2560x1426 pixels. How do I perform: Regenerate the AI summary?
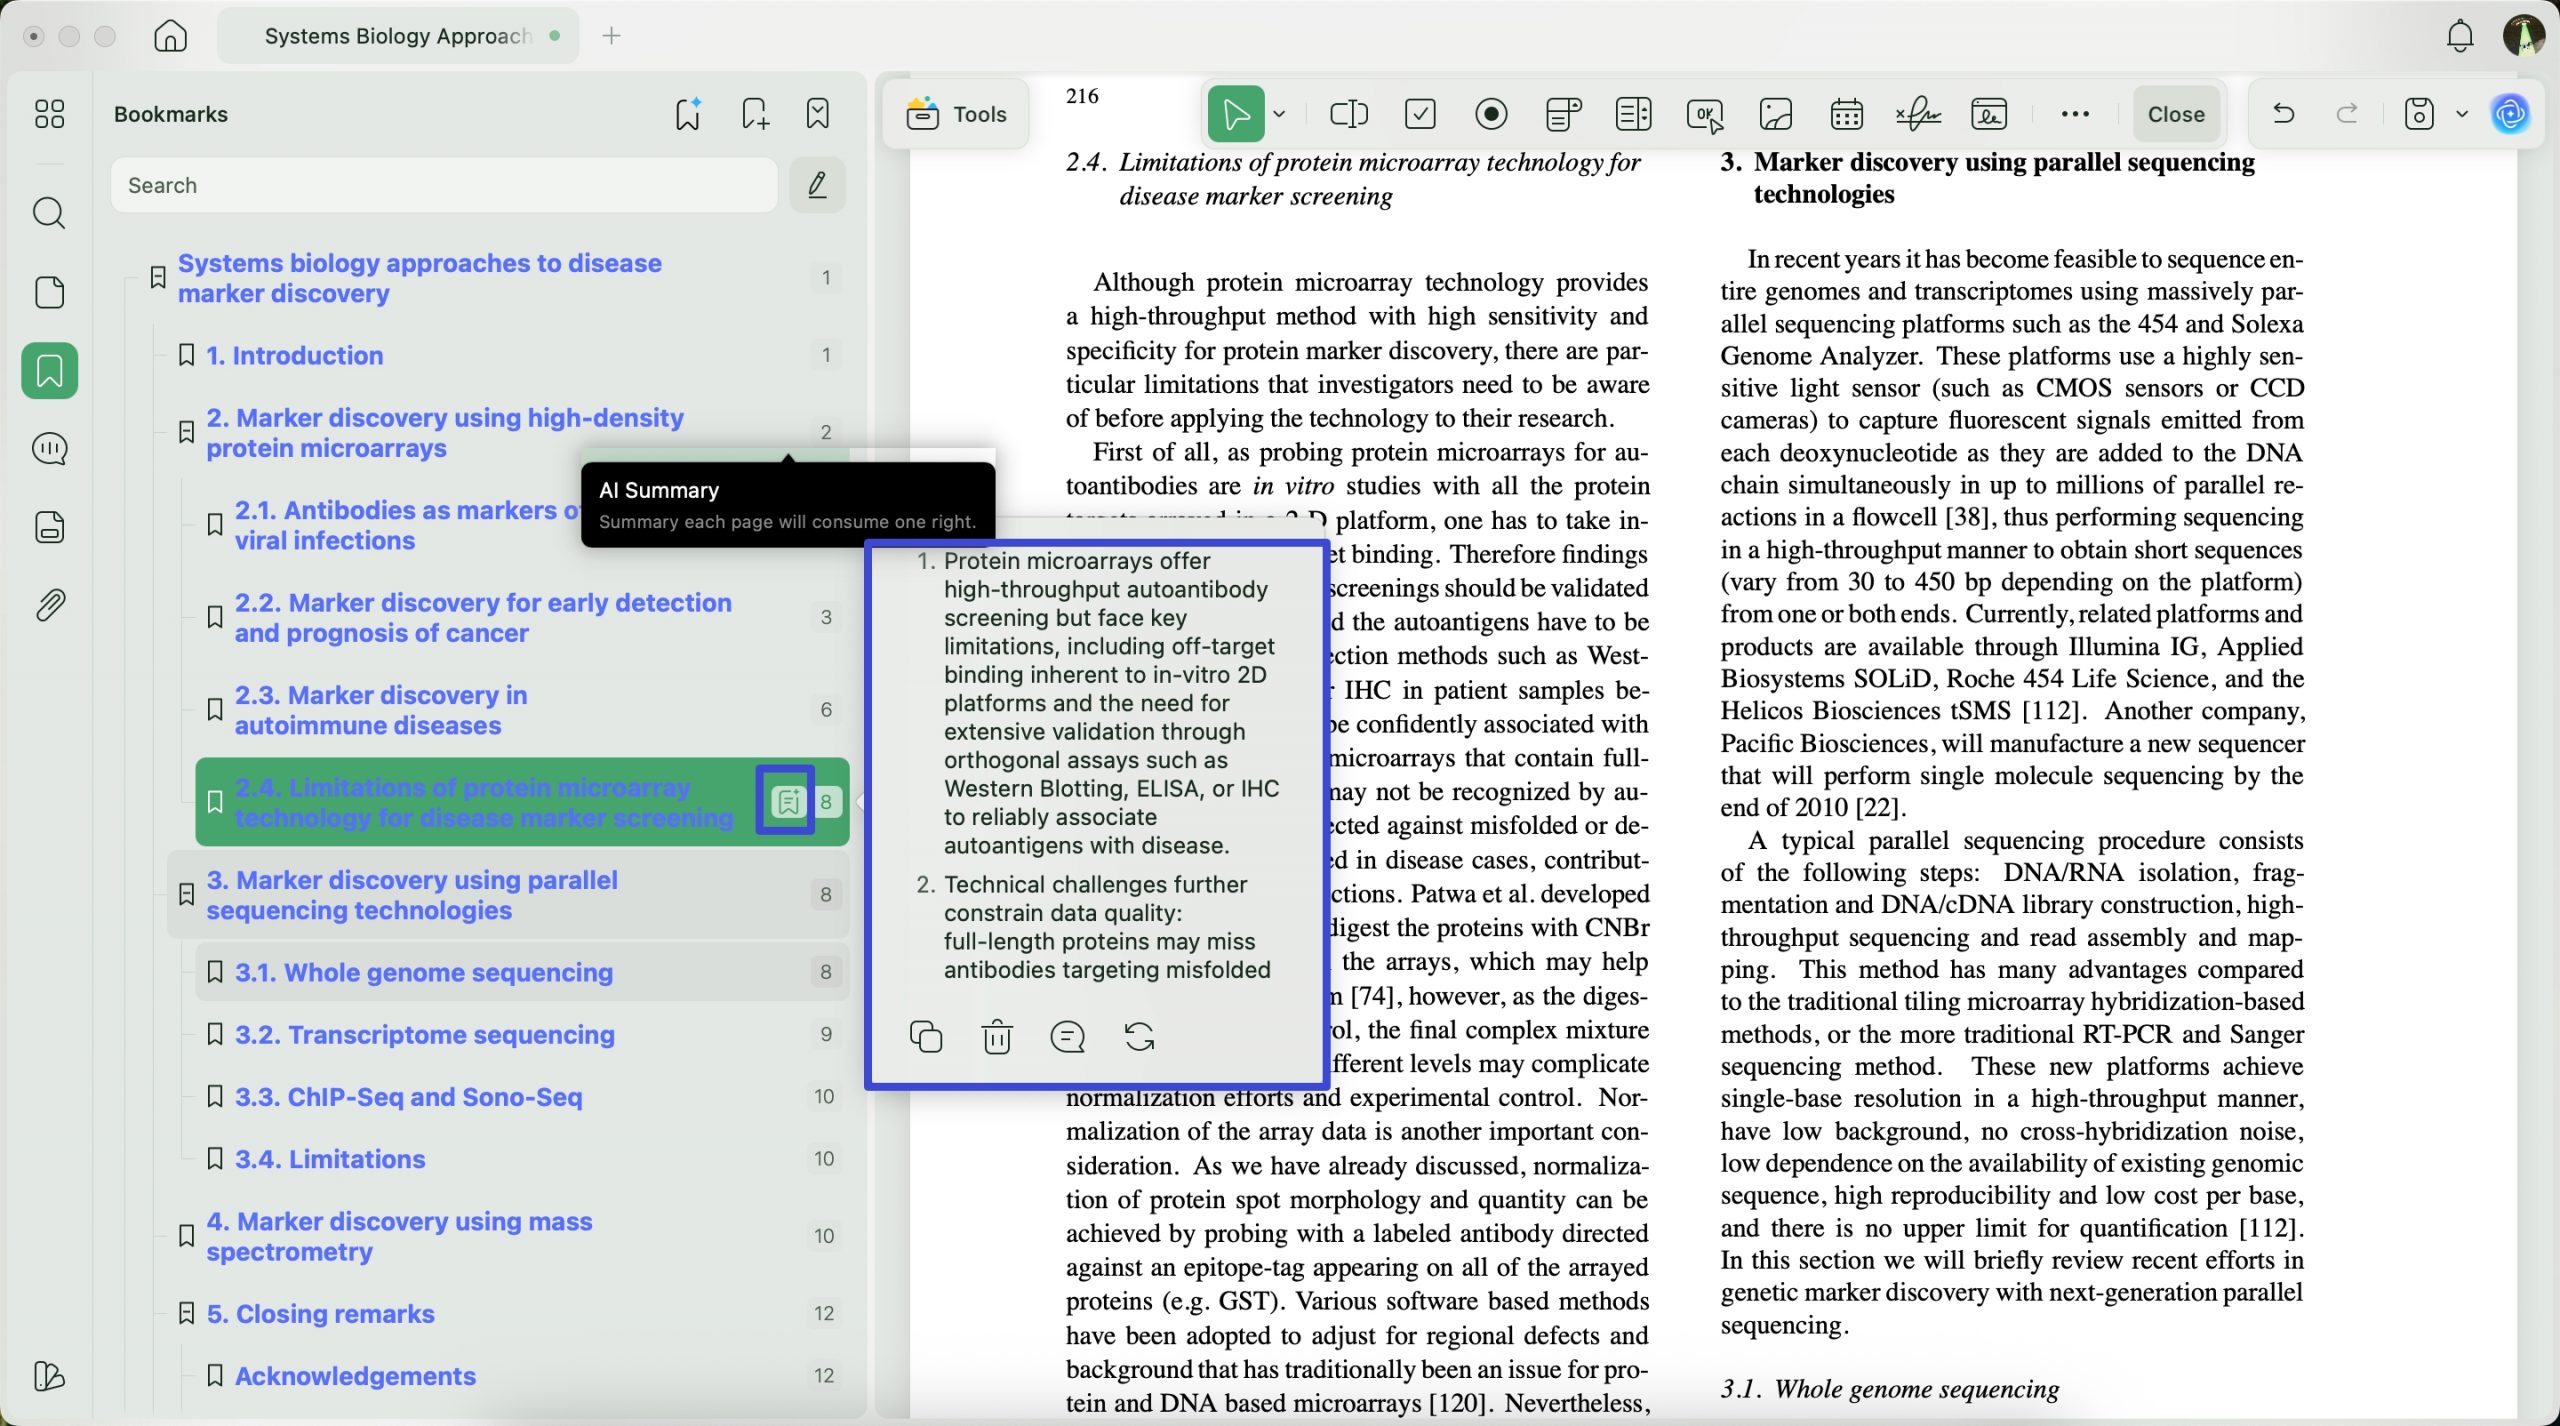pyautogui.click(x=1139, y=1037)
